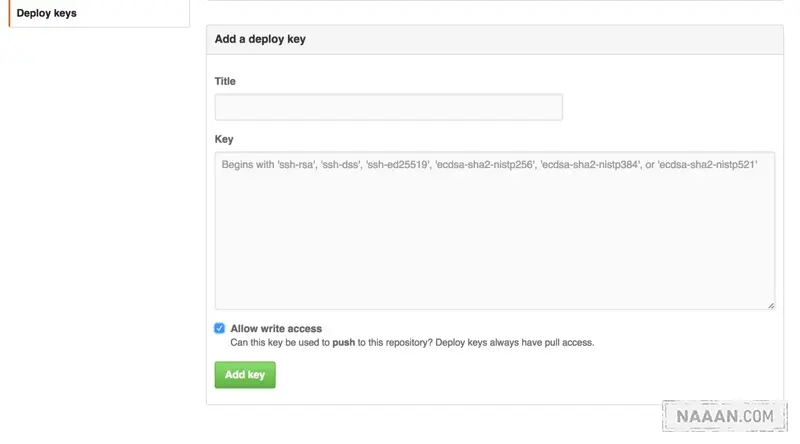Click the bold word 'push' in the description
Image resolution: width=800 pixels, height=444 pixels.
(x=344, y=342)
